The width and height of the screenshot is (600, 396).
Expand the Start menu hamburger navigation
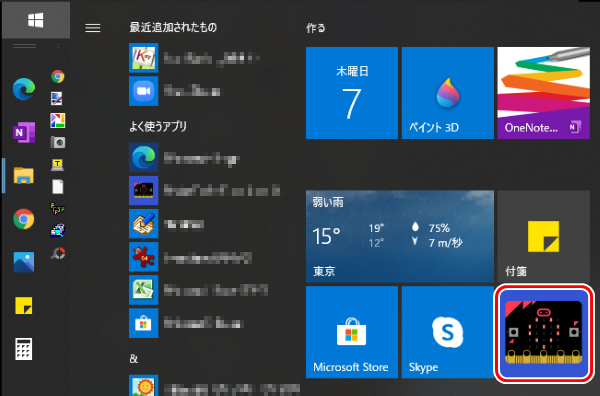[93, 28]
